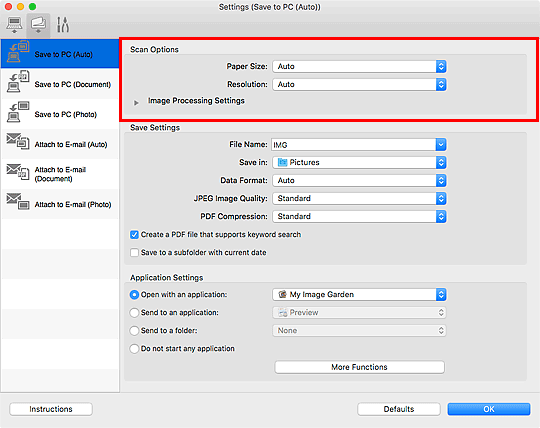Open the PDF Compression dropdown
540x428 pixels.
tap(360, 216)
